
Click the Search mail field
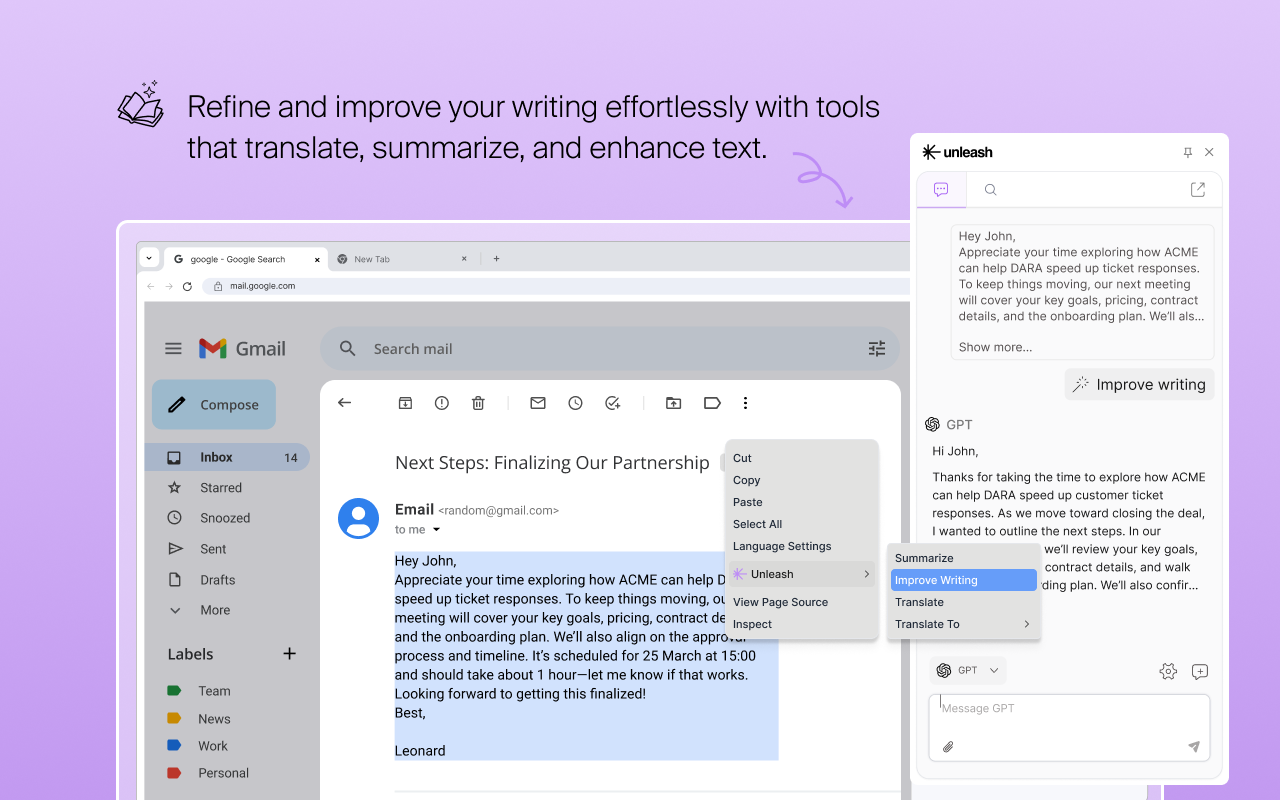[609, 349]
